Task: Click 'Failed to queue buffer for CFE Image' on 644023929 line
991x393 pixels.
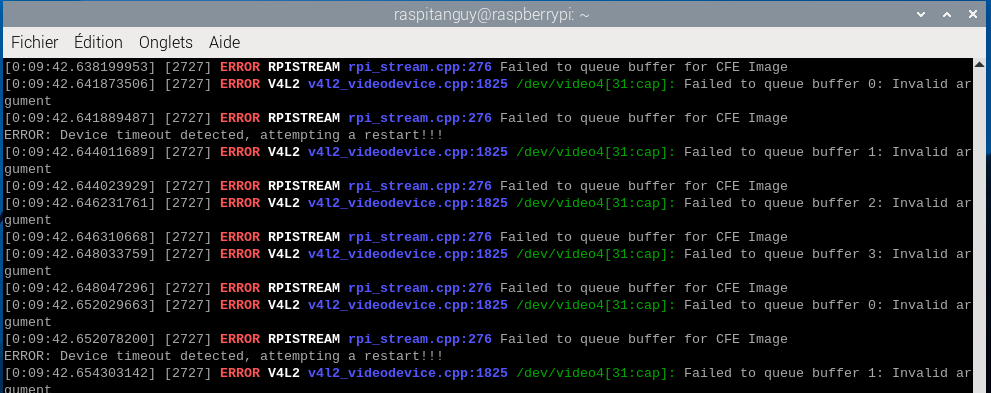Action: 644,186
